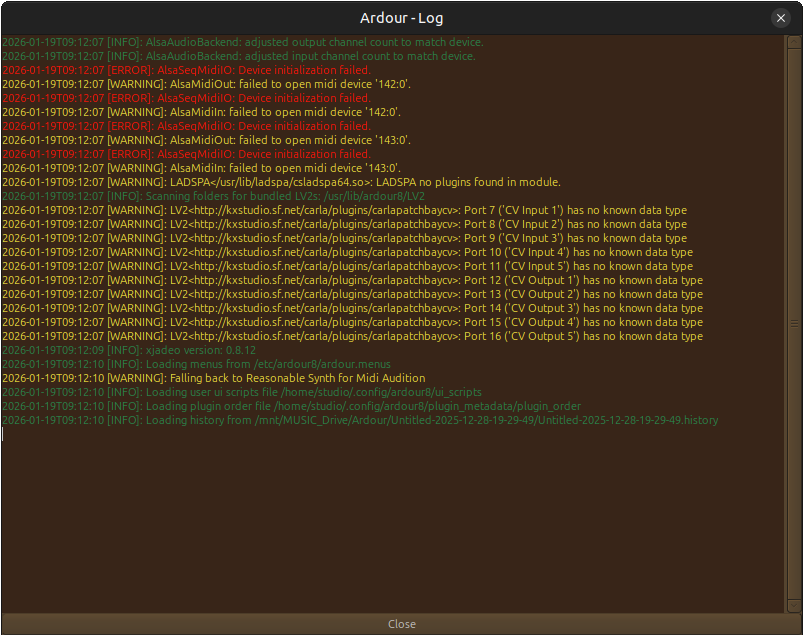This screenshot has width=803, height=635.
Task: Click the xjadeo version 0.8.12 line
Action: [x=129, y=351]
